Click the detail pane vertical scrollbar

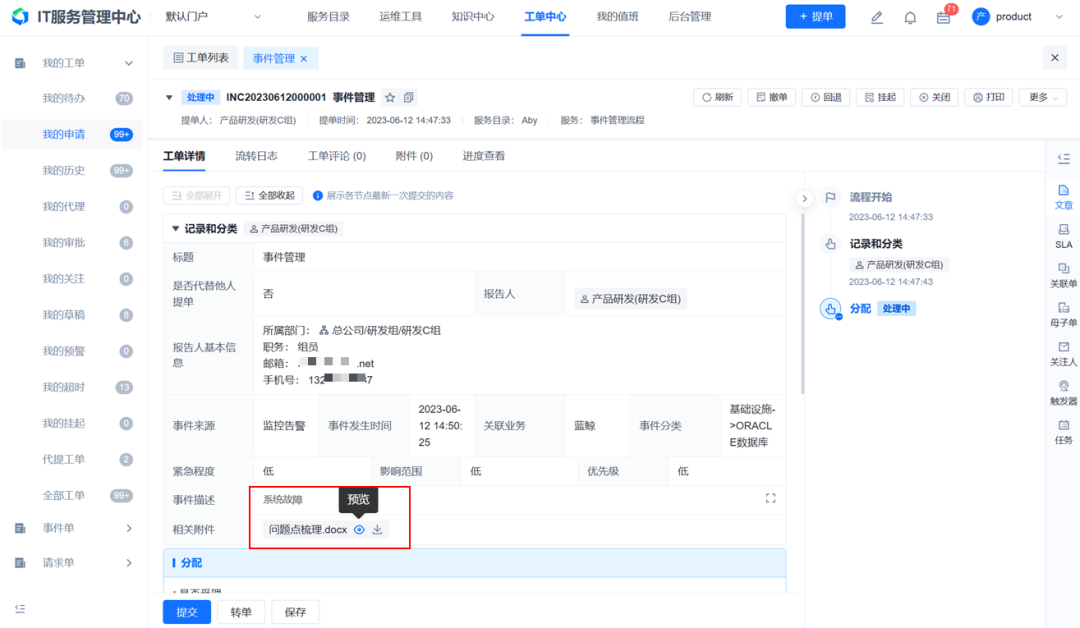click(x=802, y=303)
